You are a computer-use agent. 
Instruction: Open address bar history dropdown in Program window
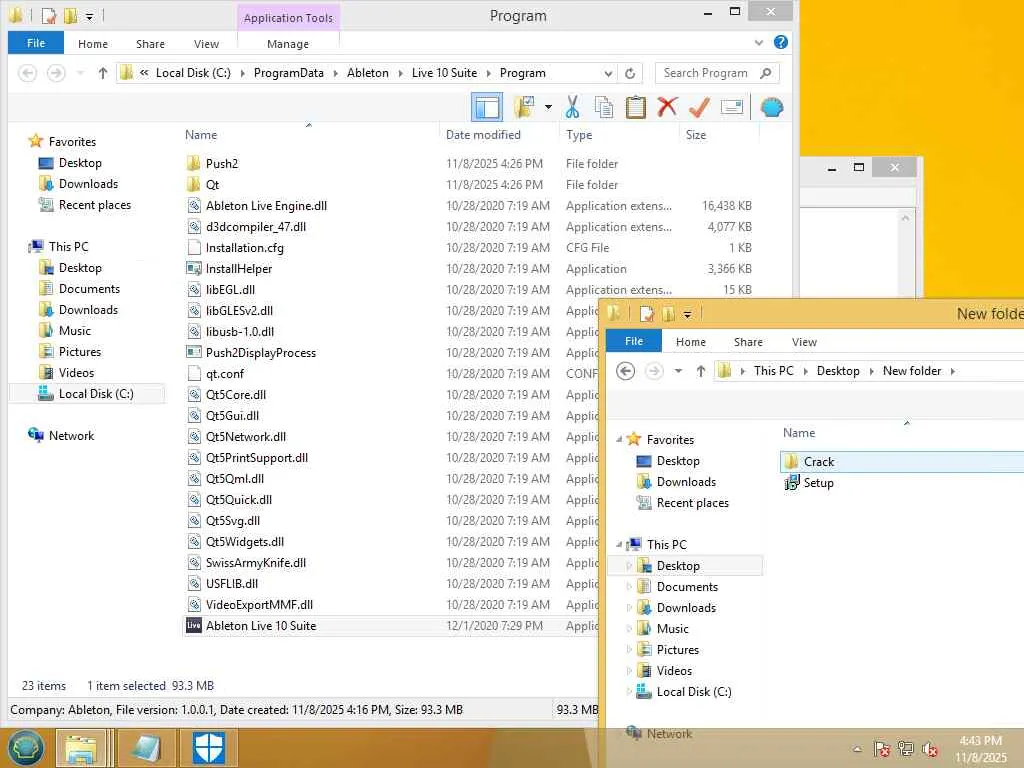(608, 73)
